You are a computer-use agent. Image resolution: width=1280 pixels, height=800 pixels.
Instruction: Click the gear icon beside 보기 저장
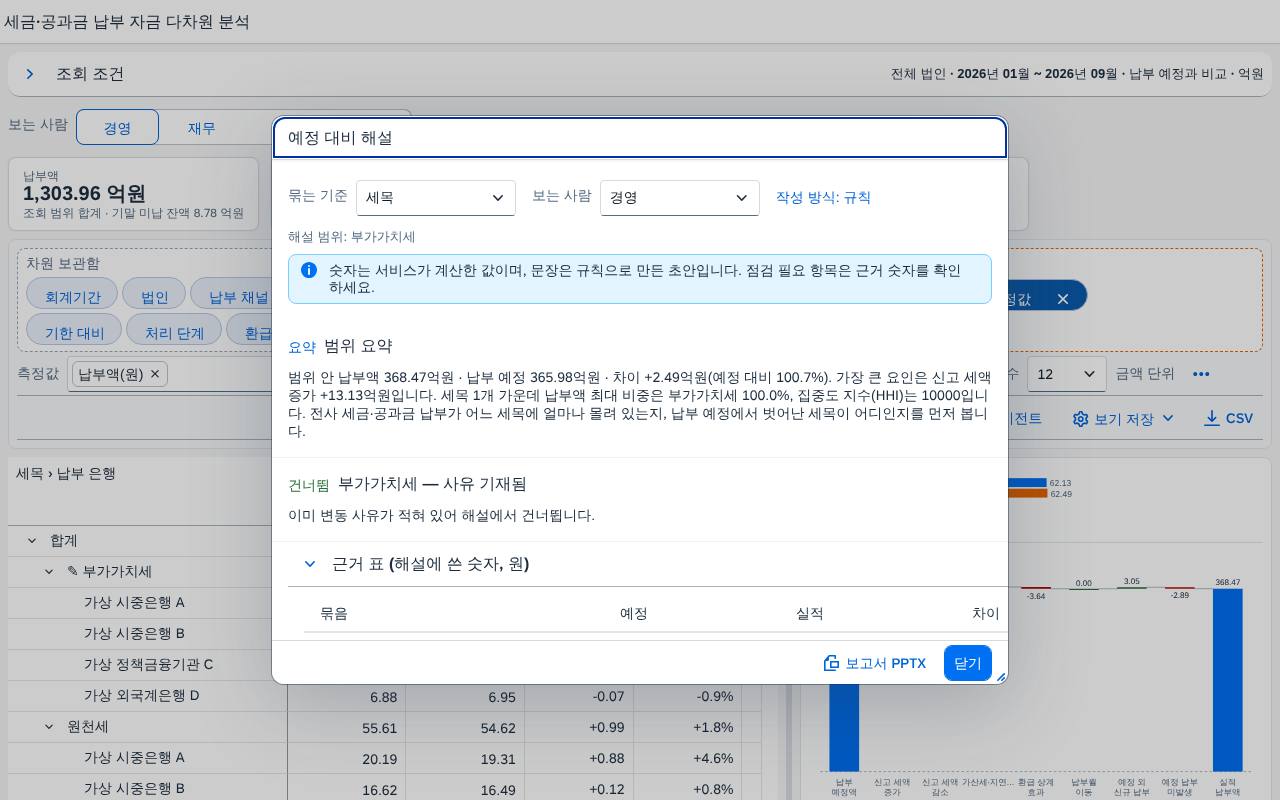[x=1080, y=419]
